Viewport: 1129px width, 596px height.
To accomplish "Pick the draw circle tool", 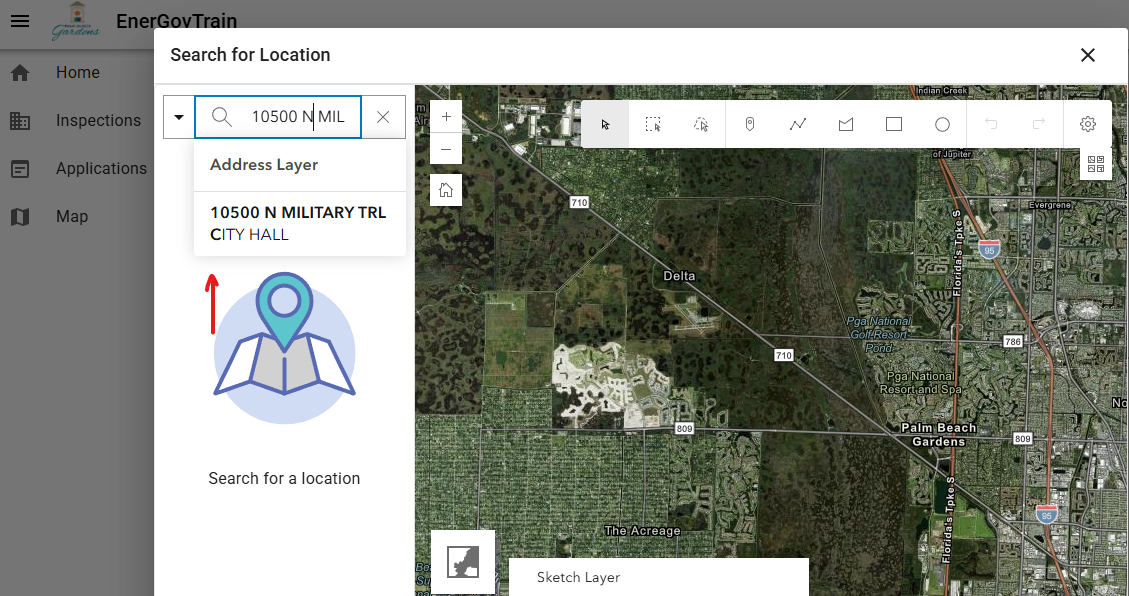I will click(942, 124).
